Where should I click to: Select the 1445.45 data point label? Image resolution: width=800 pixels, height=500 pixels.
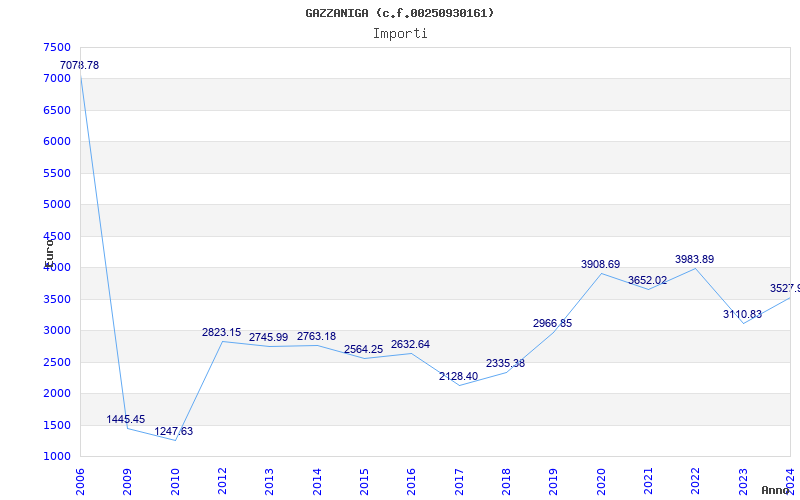(126, 420)
